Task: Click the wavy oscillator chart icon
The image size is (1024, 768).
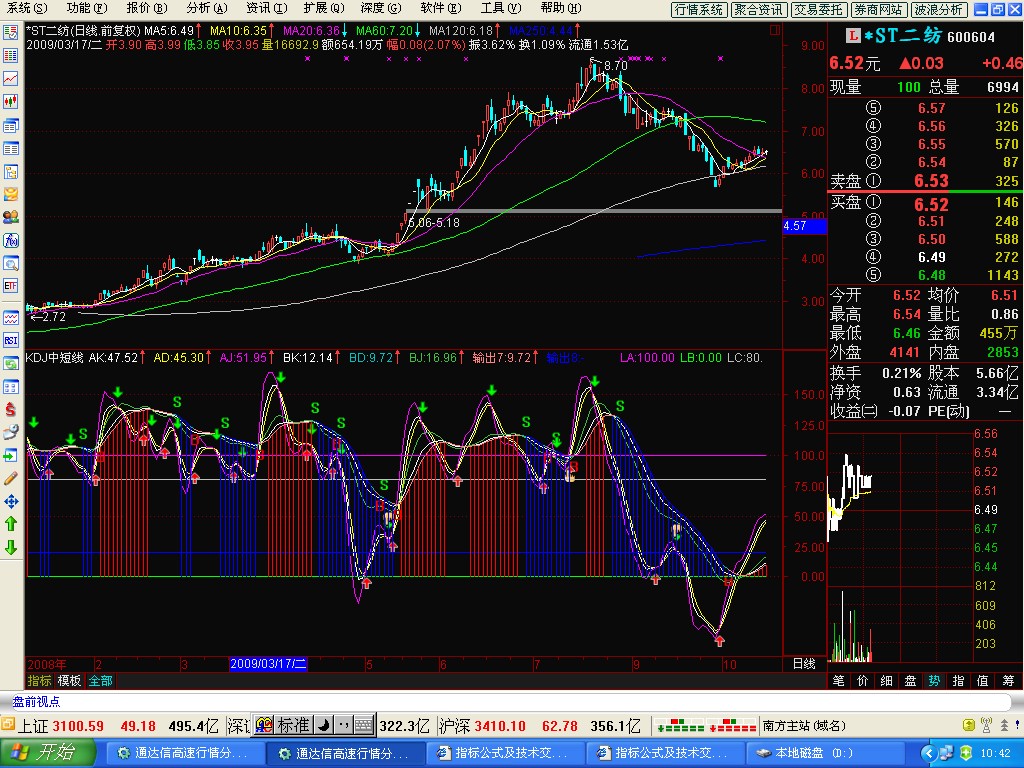Action: [x=10, y=317]
